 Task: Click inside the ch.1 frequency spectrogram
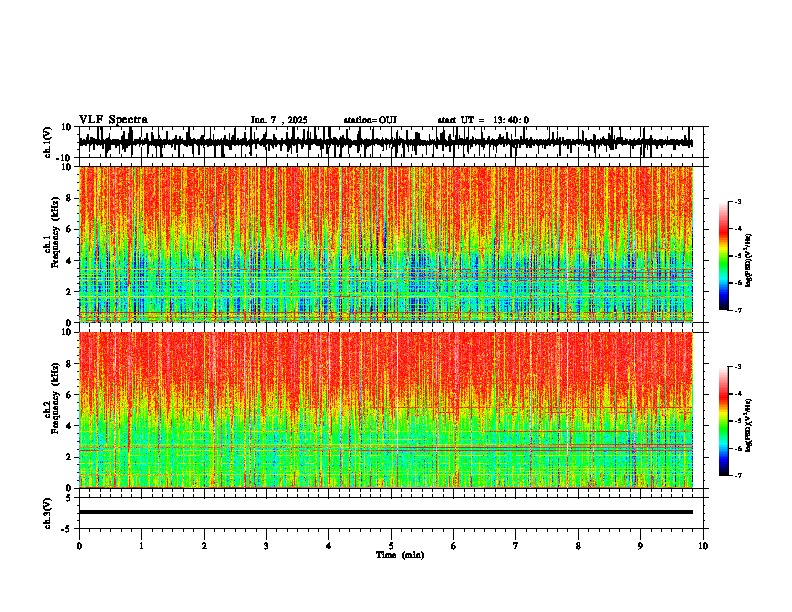click(386, 244)
